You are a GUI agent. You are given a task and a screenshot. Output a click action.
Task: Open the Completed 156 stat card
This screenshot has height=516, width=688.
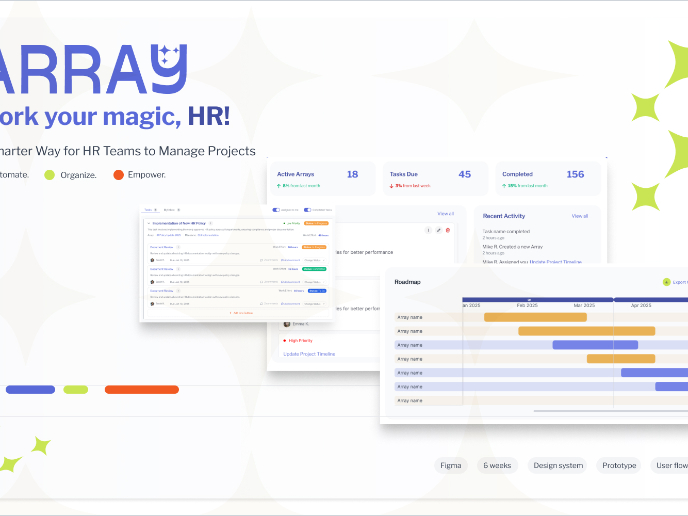pyautogui.click(x=548, y=179)
